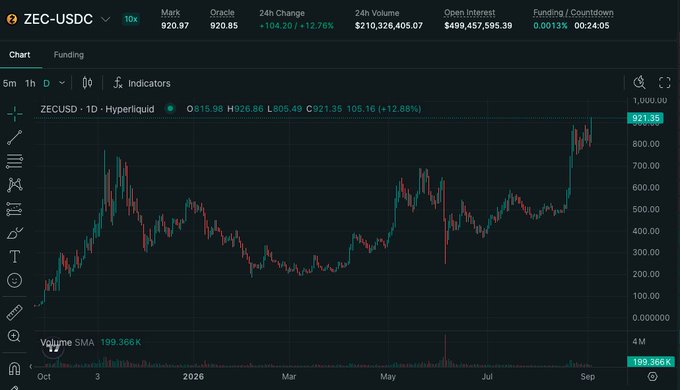Image resolution: width=680 pixels, height=390 pixels.
Task: Click the Mark price label
Action: [170, 13]
